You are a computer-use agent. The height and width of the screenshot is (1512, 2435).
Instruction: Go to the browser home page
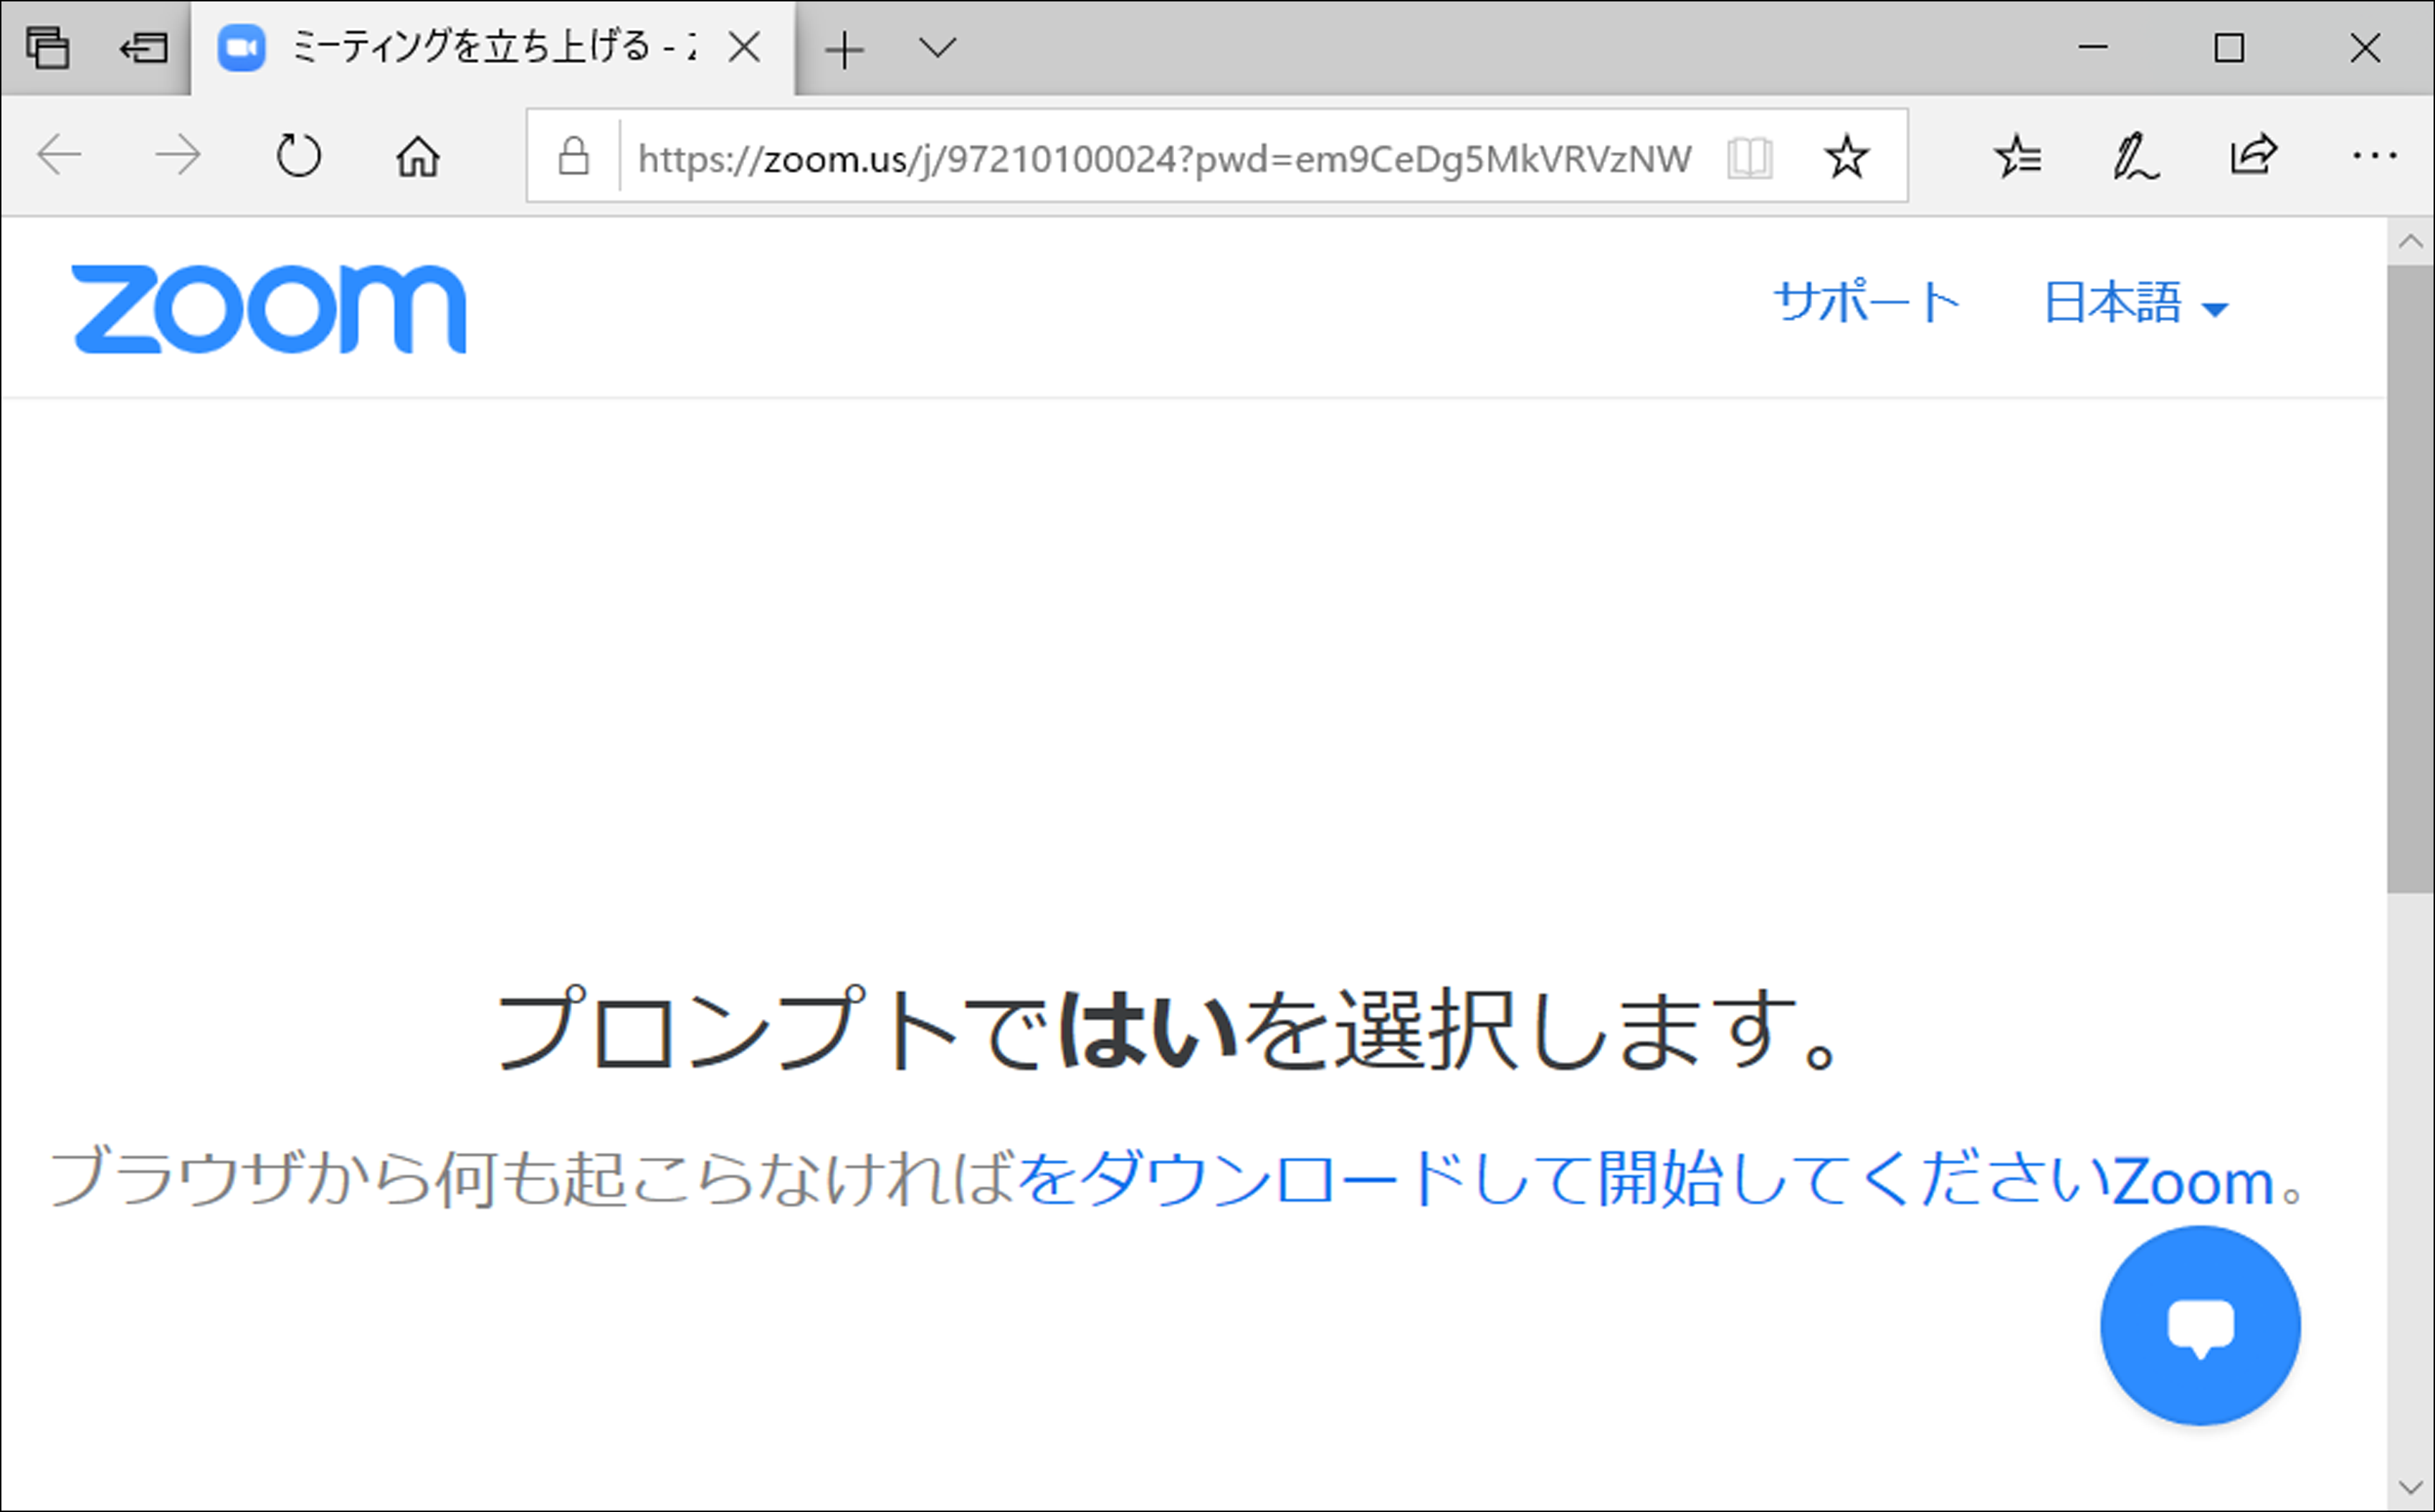[x=417, y=156]
